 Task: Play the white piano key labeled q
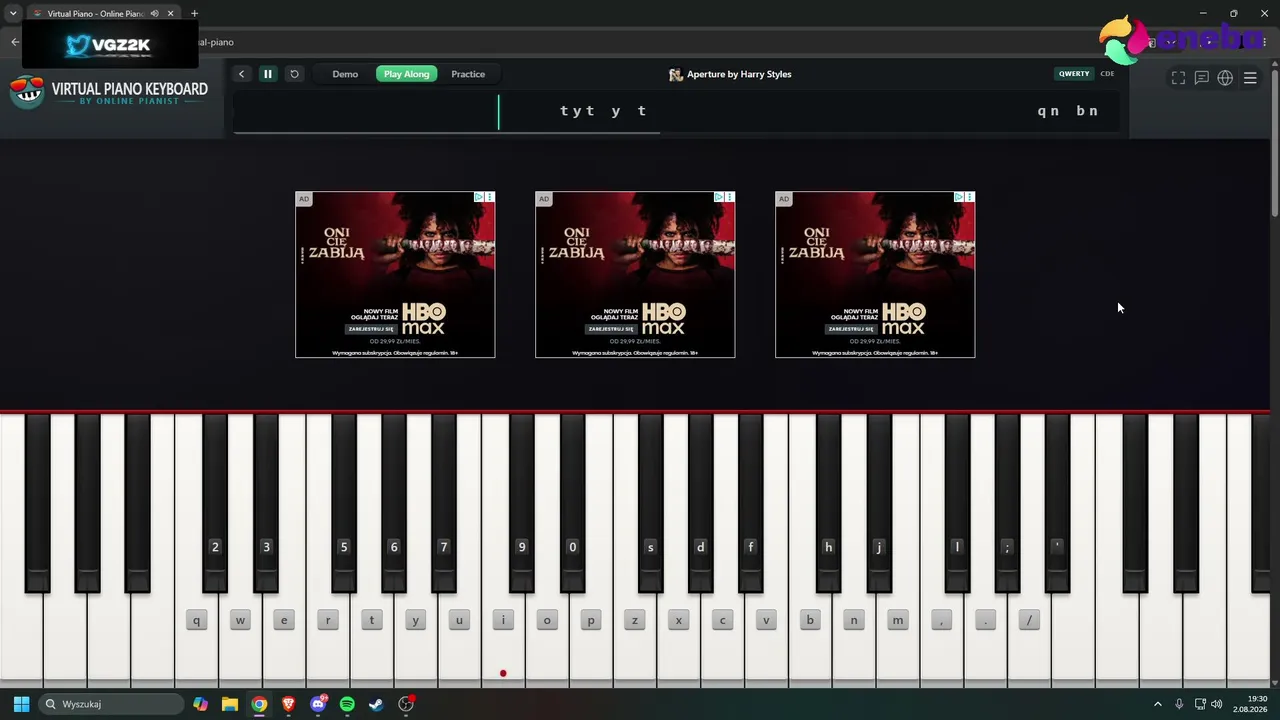pyautogui.click(x=196, y=620)
